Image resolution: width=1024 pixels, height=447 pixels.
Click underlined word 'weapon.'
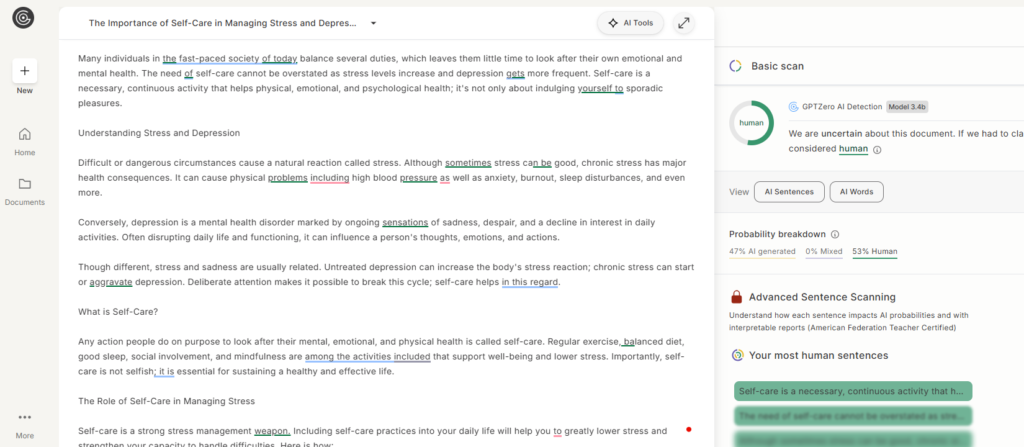pyautogui.click(x=272, y=431)
